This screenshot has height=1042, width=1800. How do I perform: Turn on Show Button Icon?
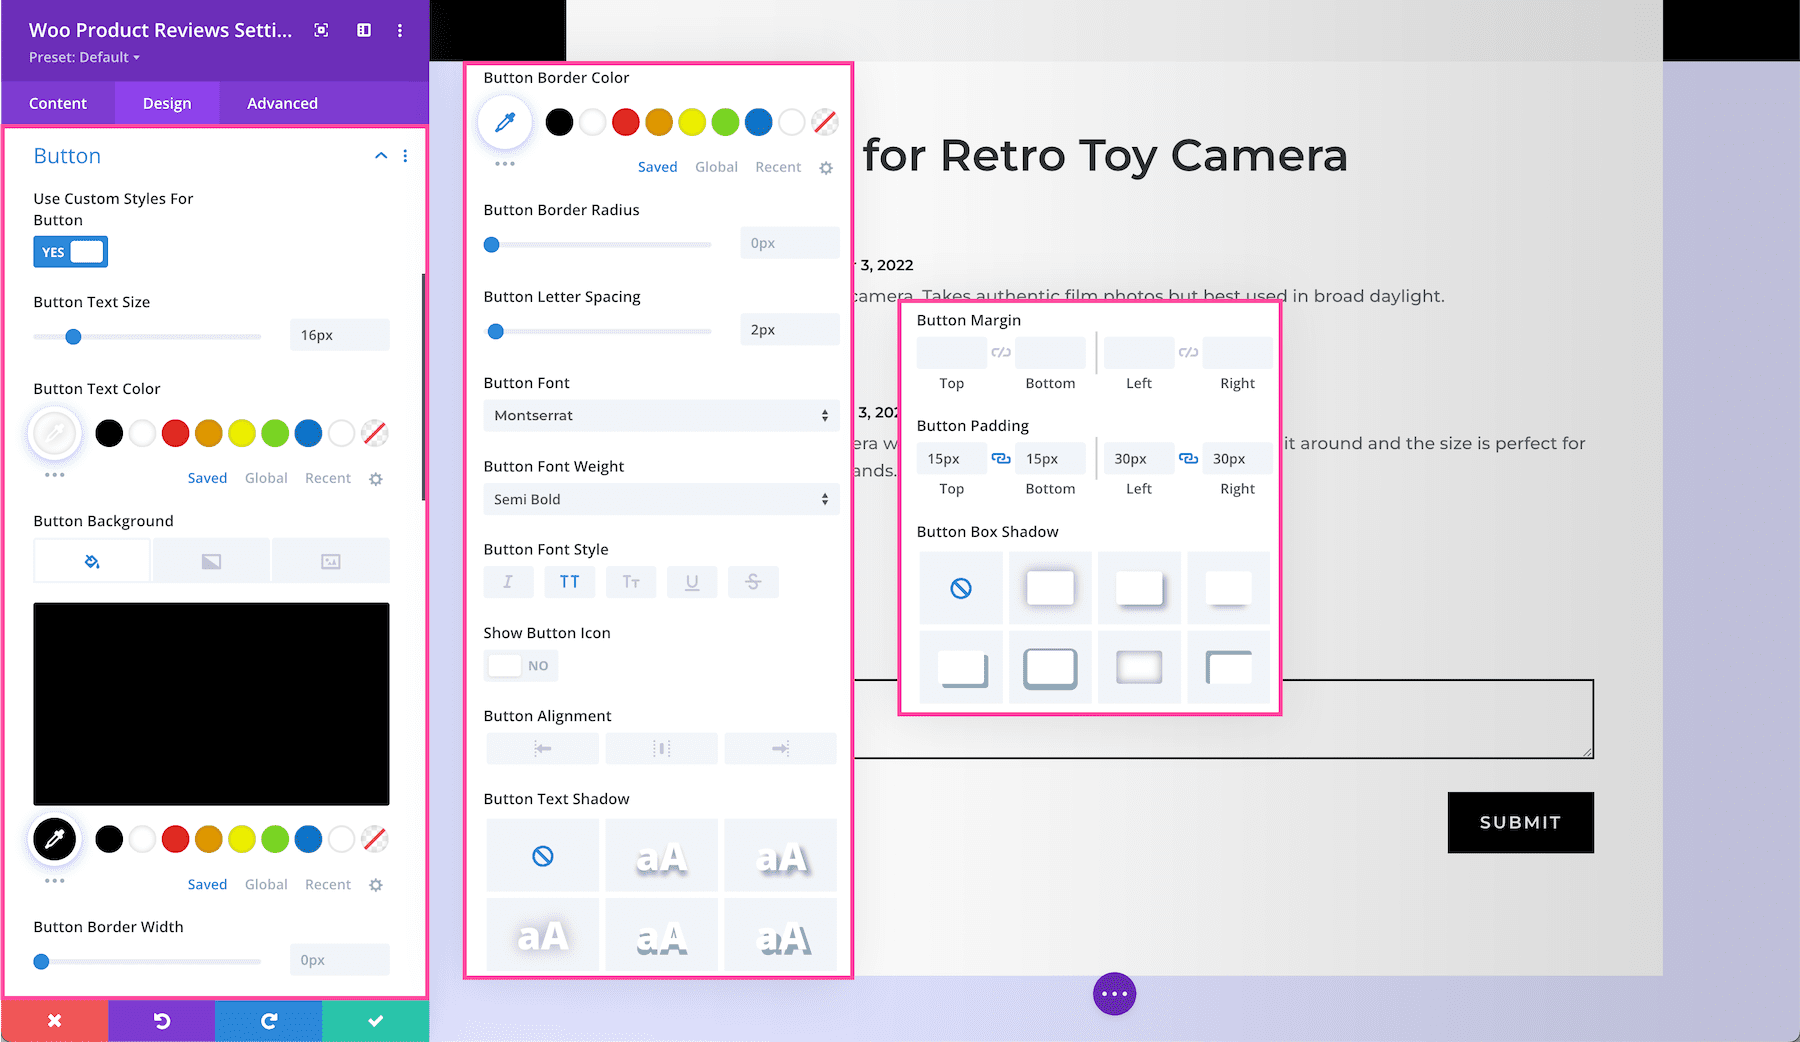520,665
